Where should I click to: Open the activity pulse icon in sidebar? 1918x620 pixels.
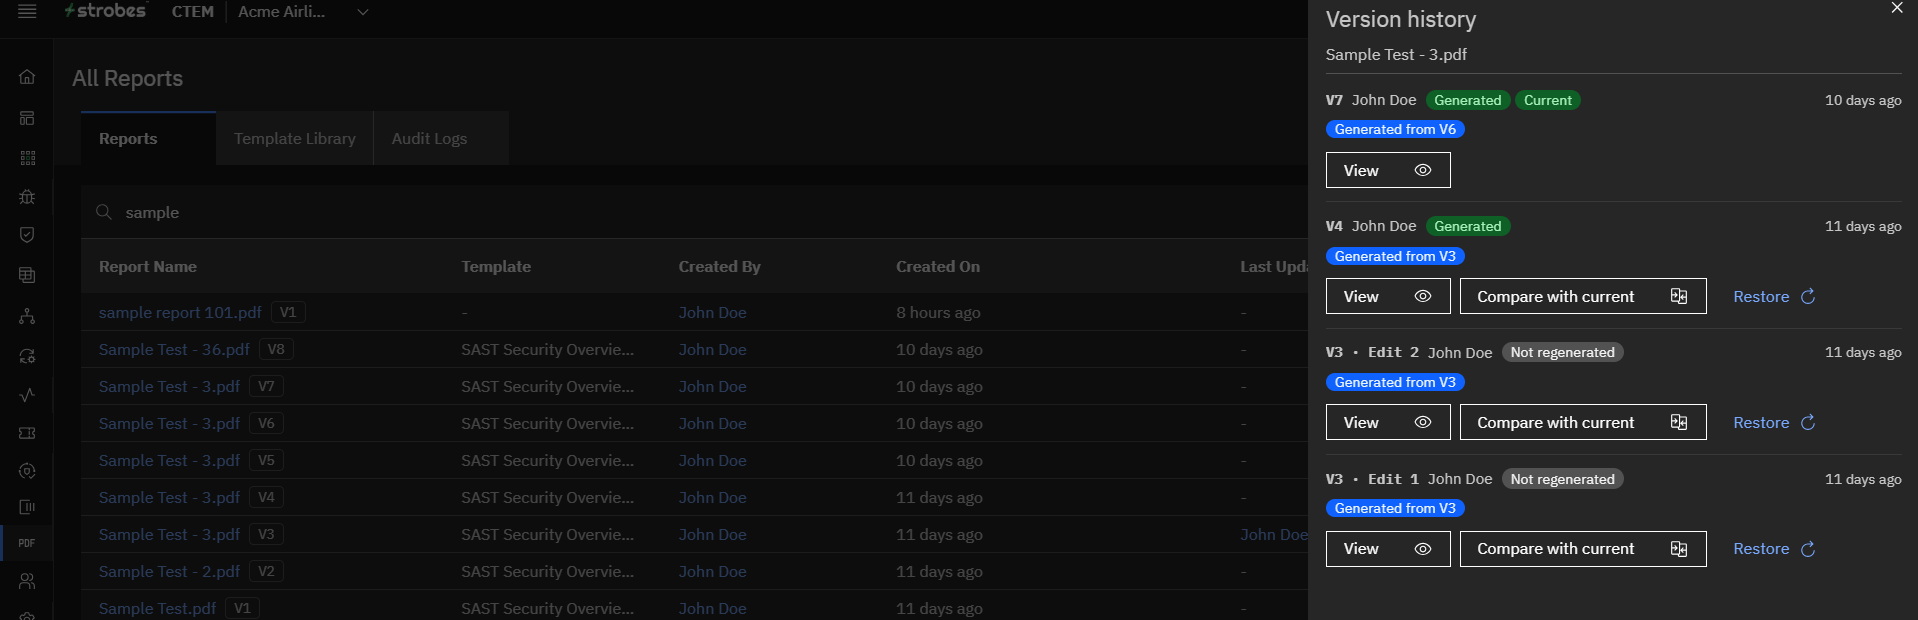point(27,395)
